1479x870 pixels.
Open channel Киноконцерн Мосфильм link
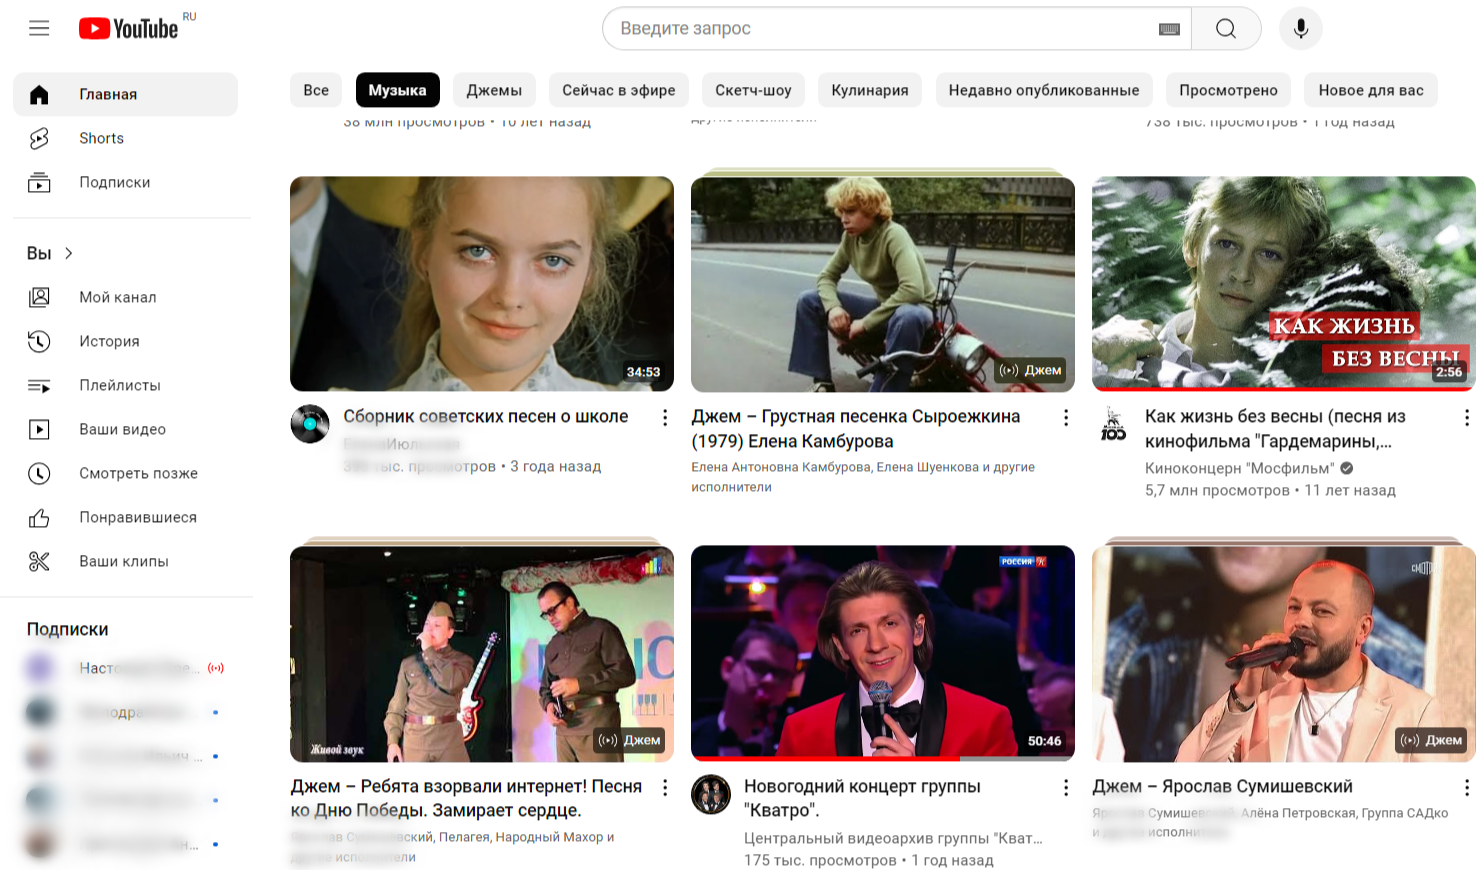click(1239, 468)
